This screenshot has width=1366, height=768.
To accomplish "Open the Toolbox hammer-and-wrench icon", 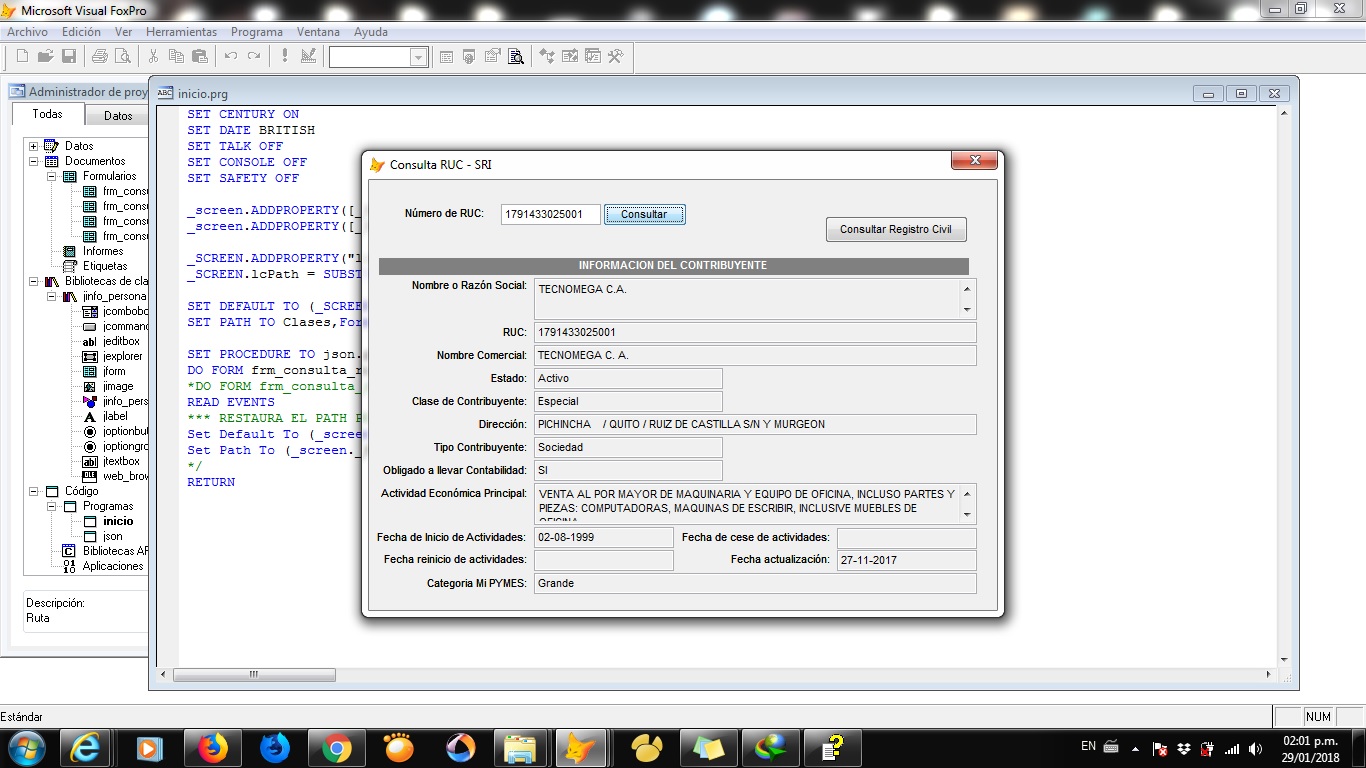I will point(616,57).
